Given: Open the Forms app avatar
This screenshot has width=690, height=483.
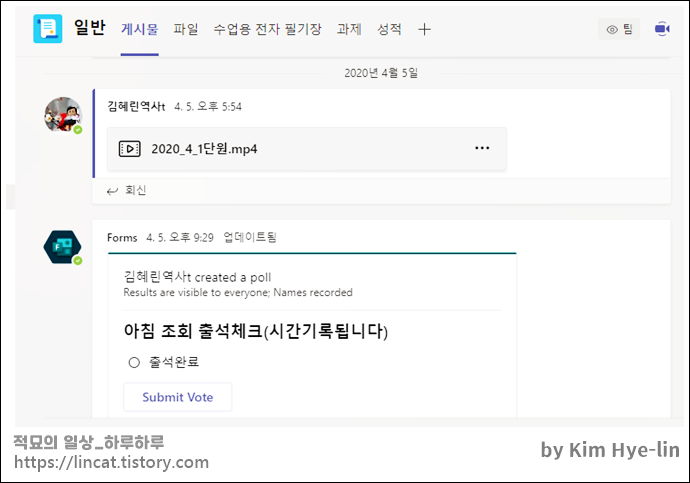Looking at the screenshot, I should (62, 247).
